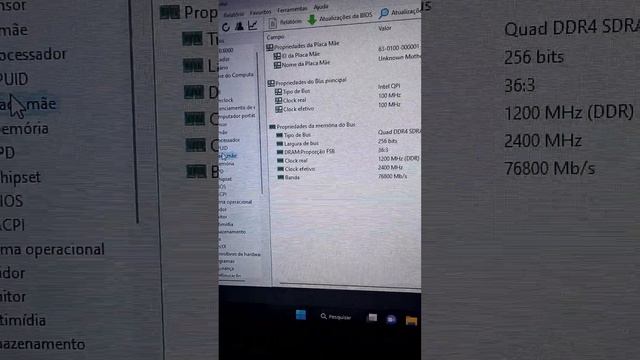
Task: Click the refresh icon in the toolbar
Action: tap(226, 27)
